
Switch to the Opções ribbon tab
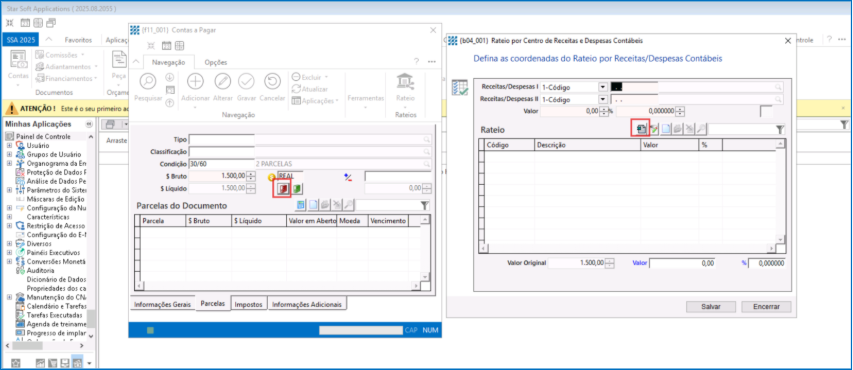pyautogui.click(x=215, y=62)
